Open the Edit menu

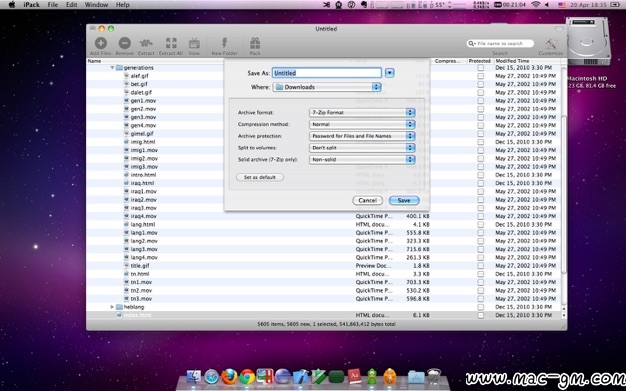(71, 5)
